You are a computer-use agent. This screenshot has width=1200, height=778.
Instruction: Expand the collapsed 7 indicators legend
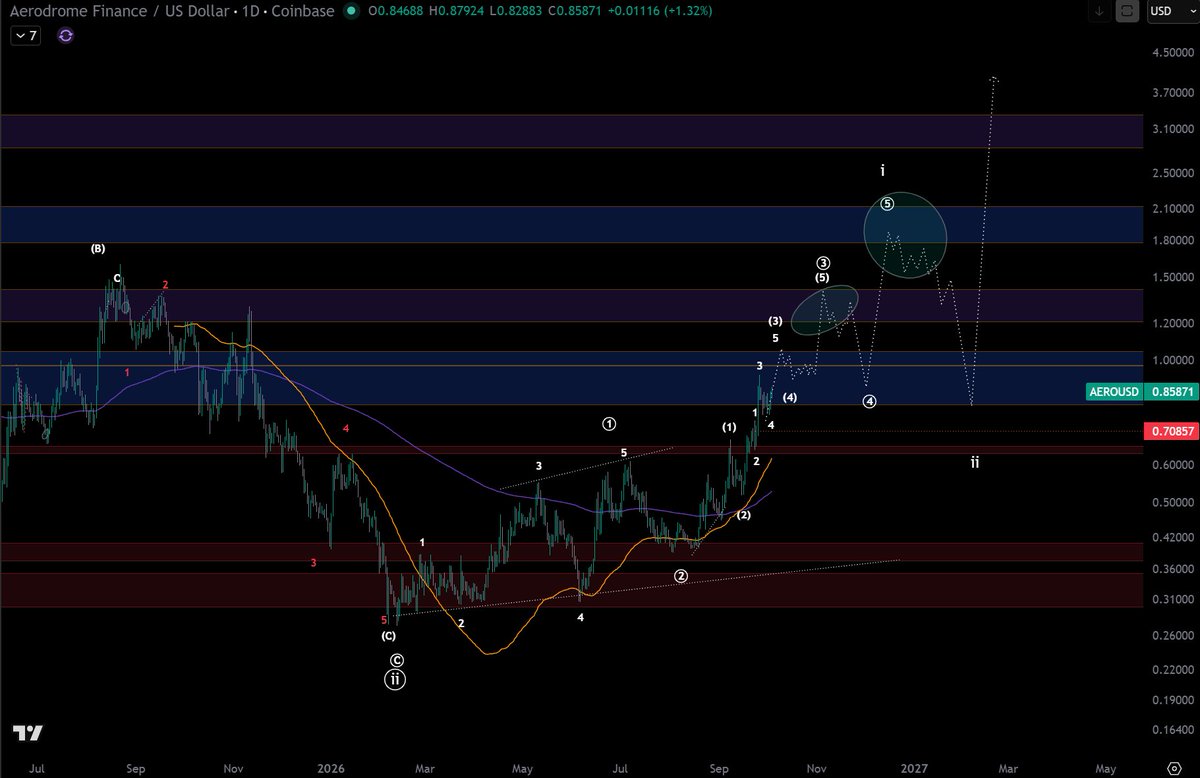pos(26,35)
